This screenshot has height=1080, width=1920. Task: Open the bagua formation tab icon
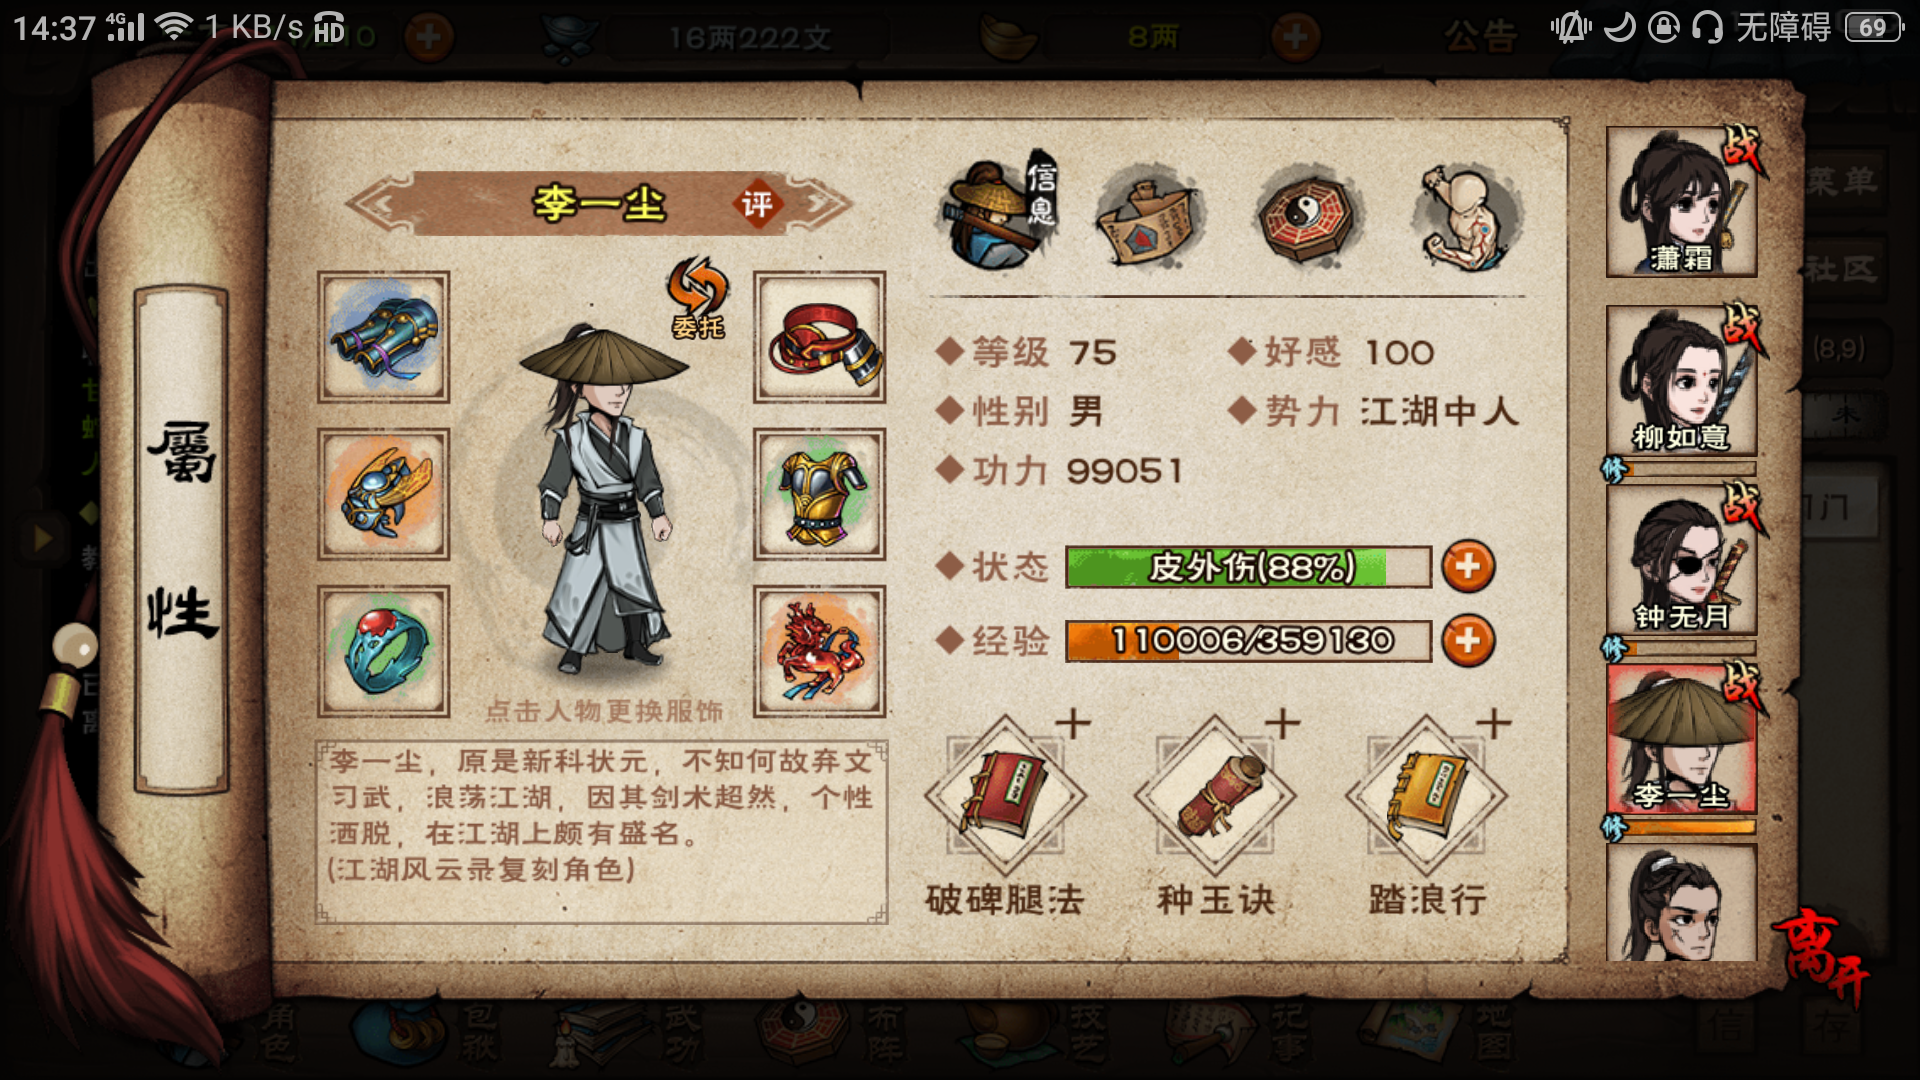pos(1307,215)
